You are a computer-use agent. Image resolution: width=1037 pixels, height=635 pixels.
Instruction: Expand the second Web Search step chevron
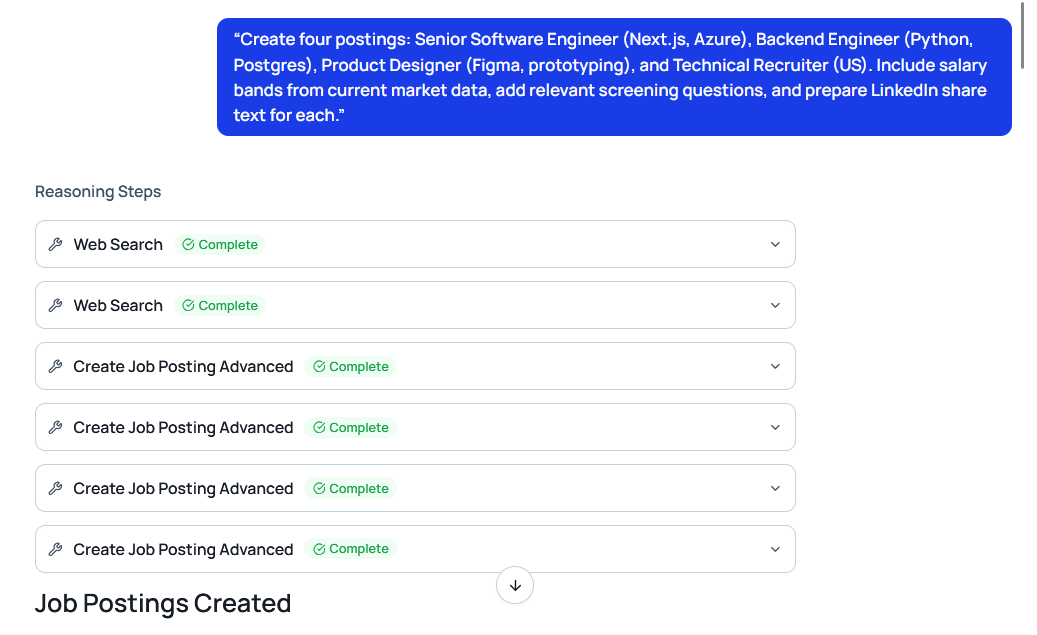(x=775, y=306)
